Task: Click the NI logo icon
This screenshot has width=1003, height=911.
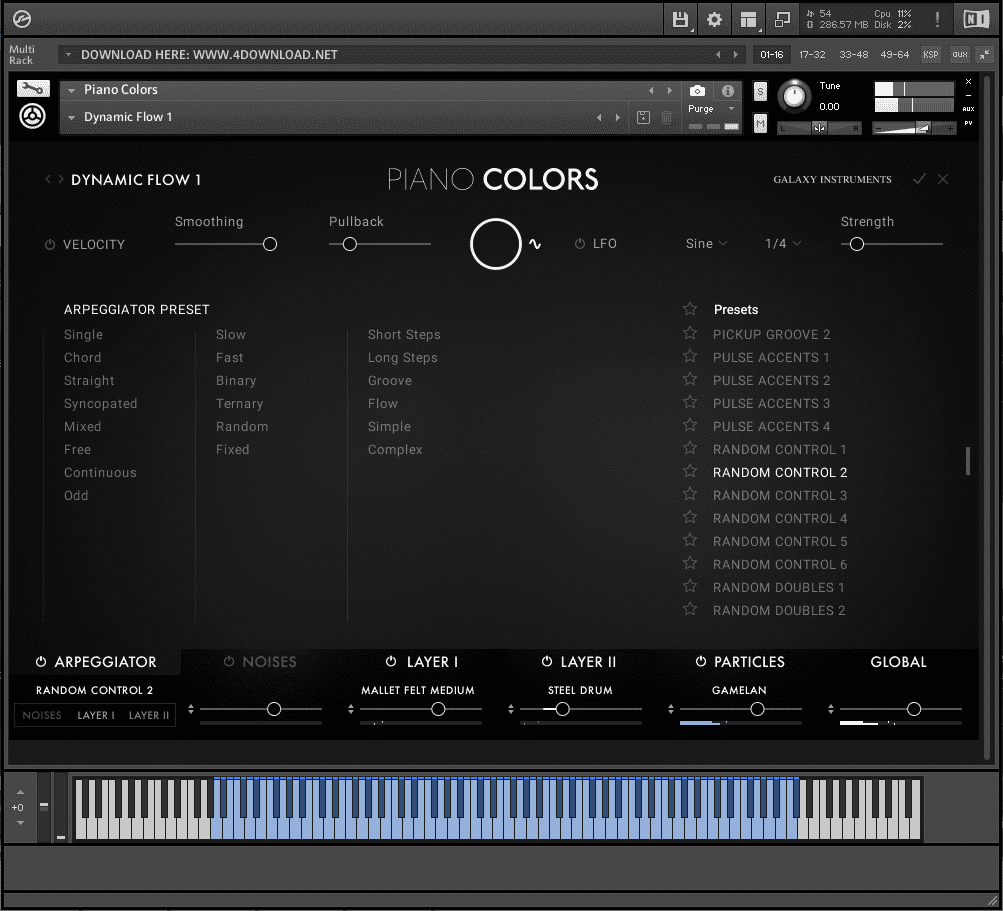Action: click(x=976, y=19)
